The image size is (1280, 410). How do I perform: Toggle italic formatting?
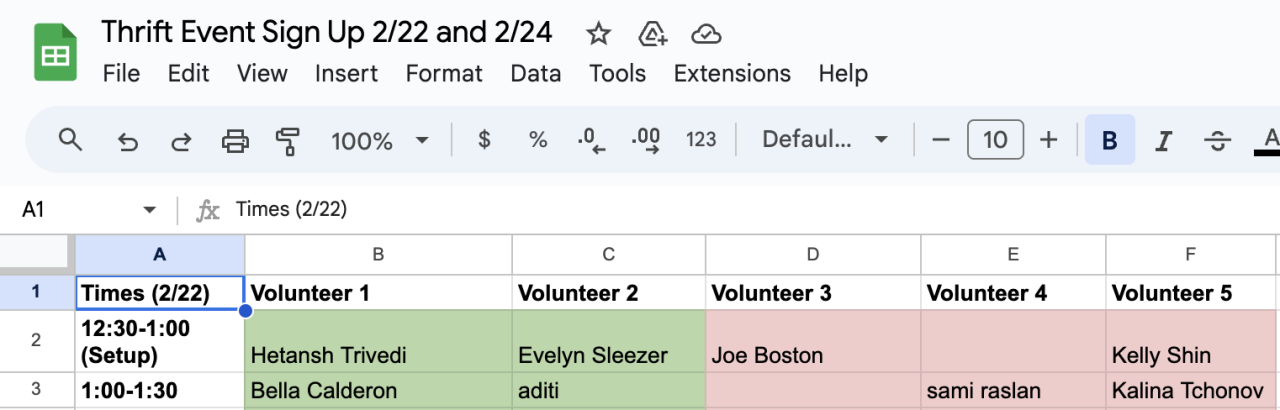coord(1162,141)
